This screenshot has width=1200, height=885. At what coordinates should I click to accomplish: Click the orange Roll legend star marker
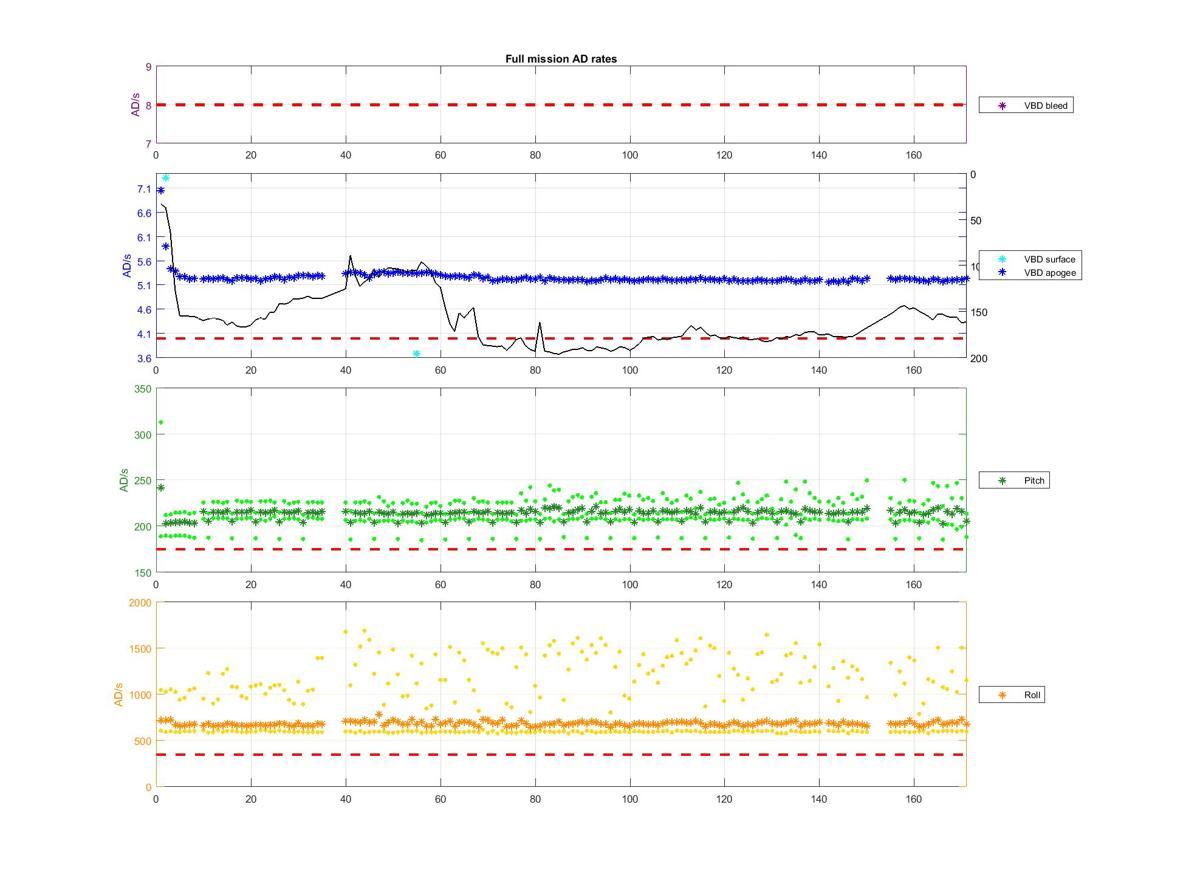pos(1002,694)
